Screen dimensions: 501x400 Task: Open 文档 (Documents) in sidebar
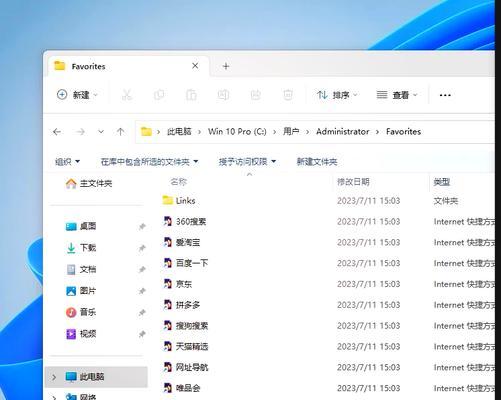pyautogui.click(x=81, y=269)
